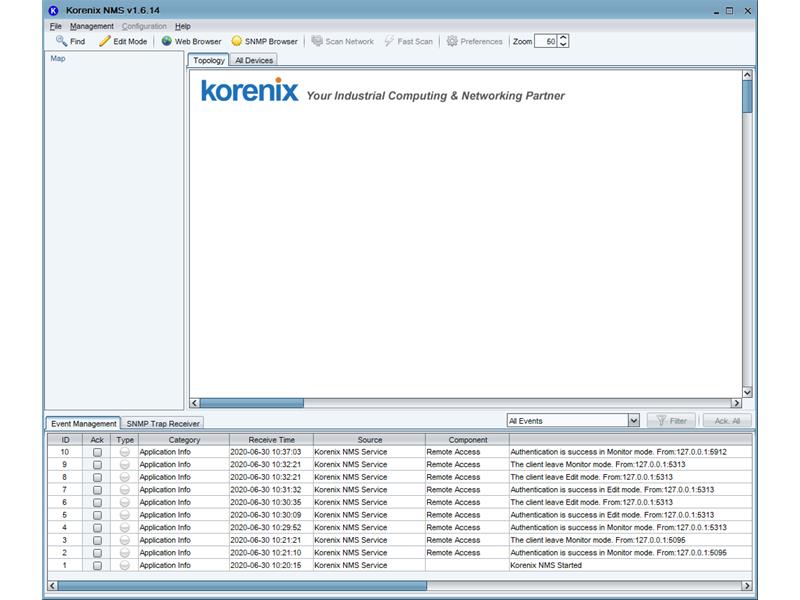Switch to the All Devices tab
This screenshot has width=800, height=600.
254,60
